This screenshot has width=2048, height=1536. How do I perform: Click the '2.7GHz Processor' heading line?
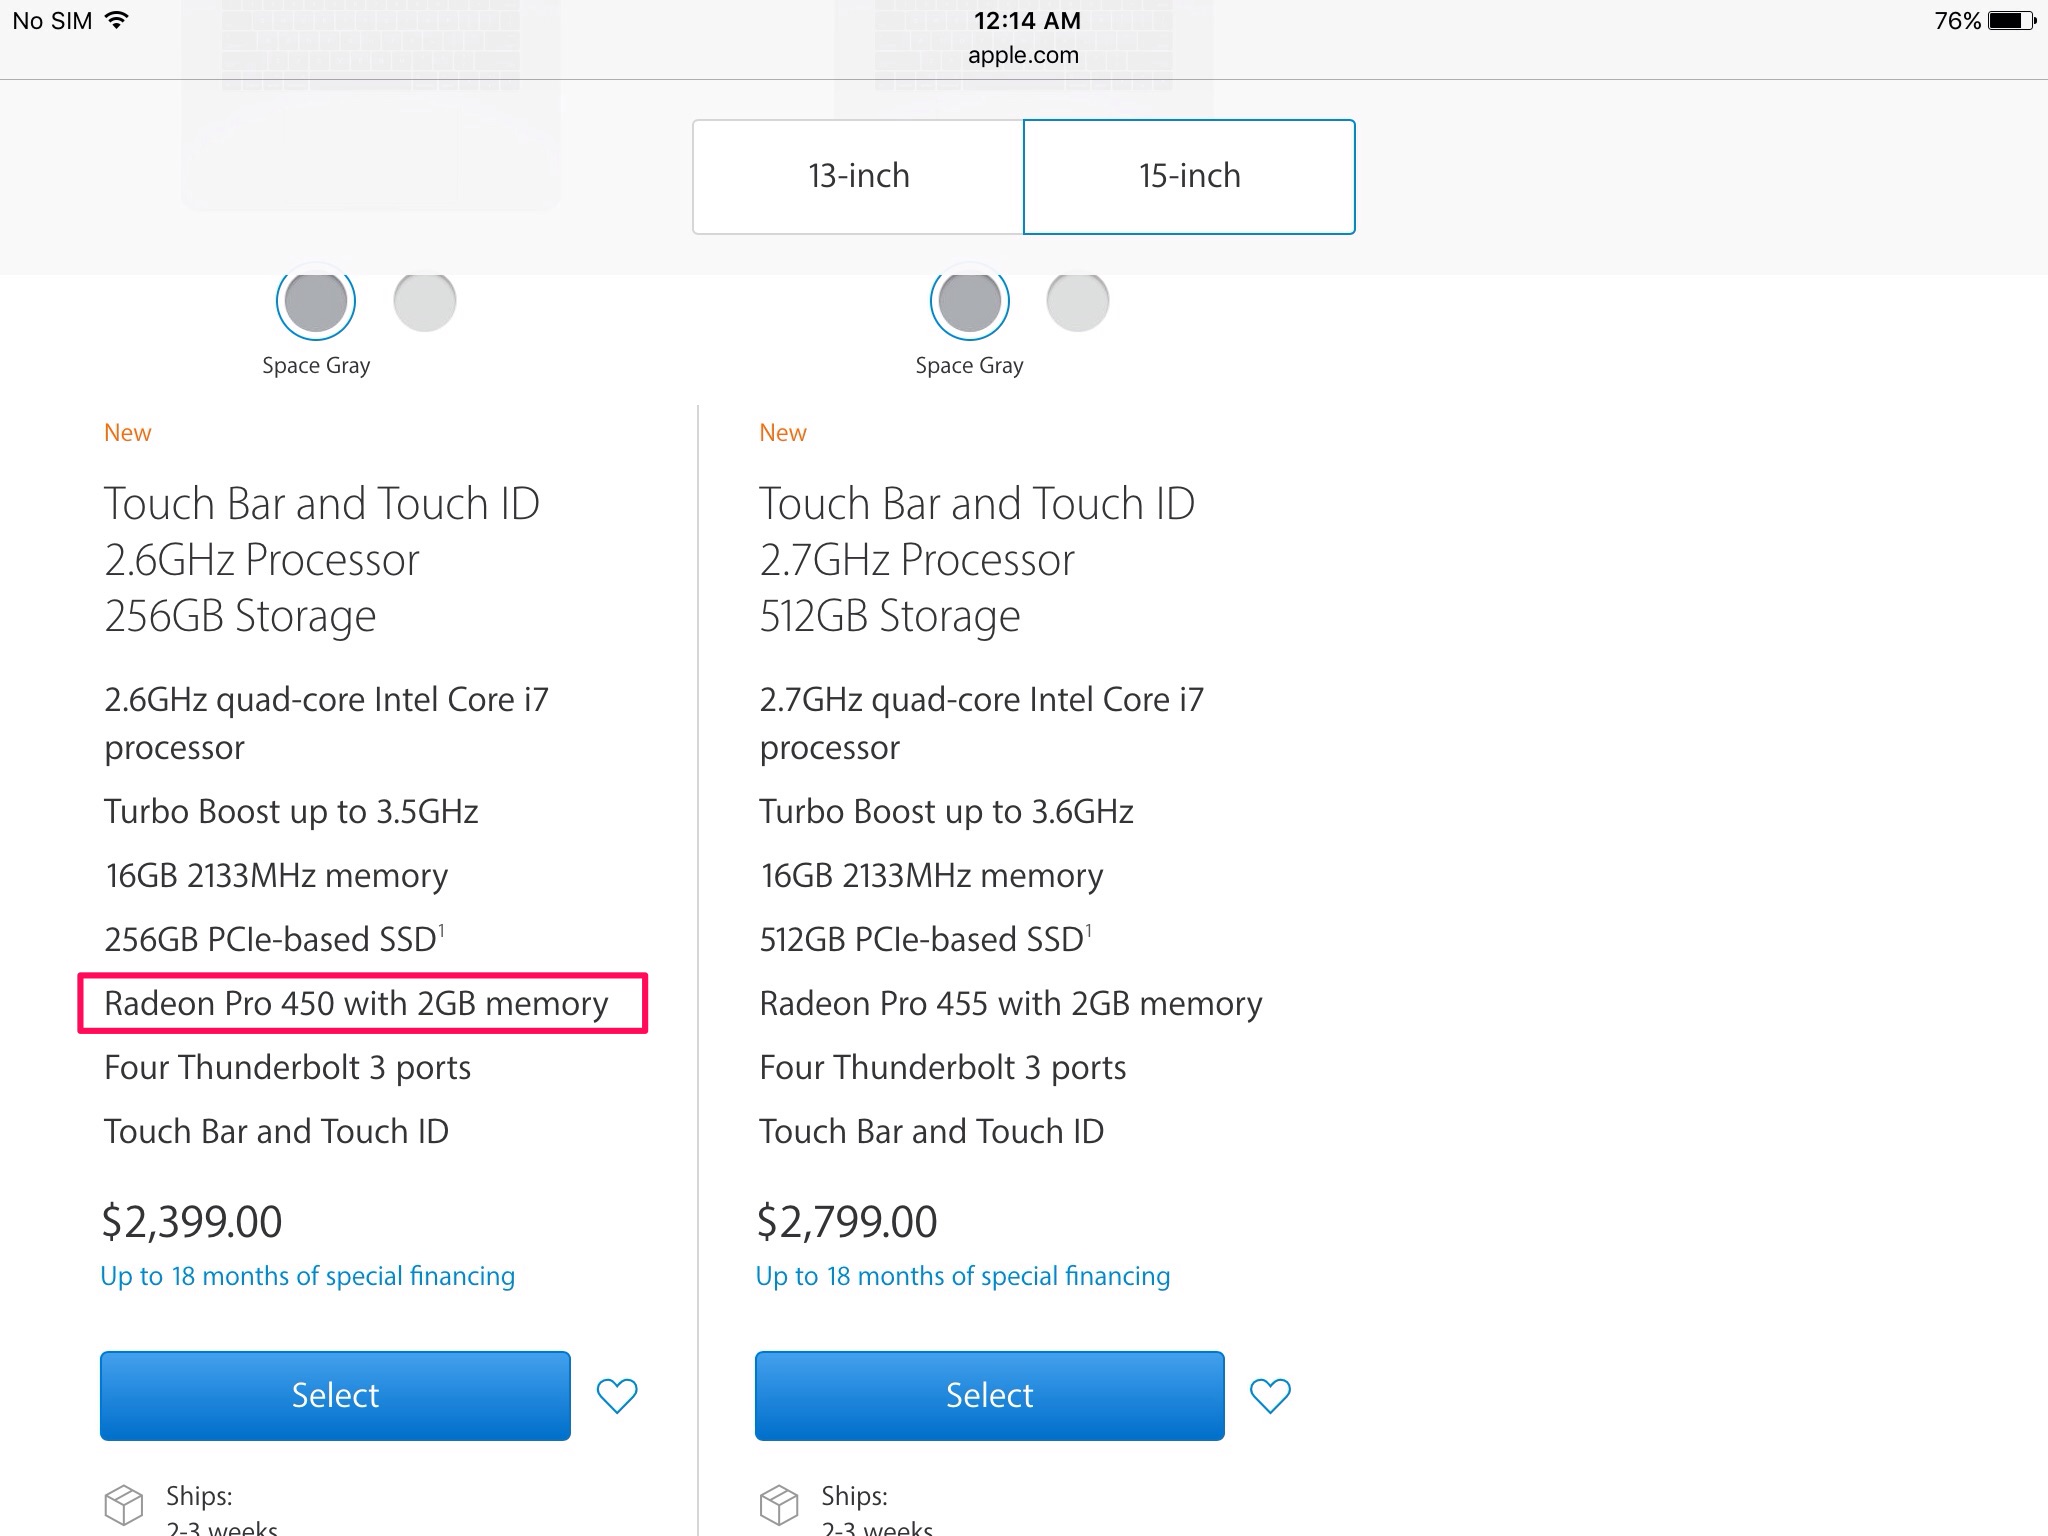pyautogui.click(x=917, y=560)
